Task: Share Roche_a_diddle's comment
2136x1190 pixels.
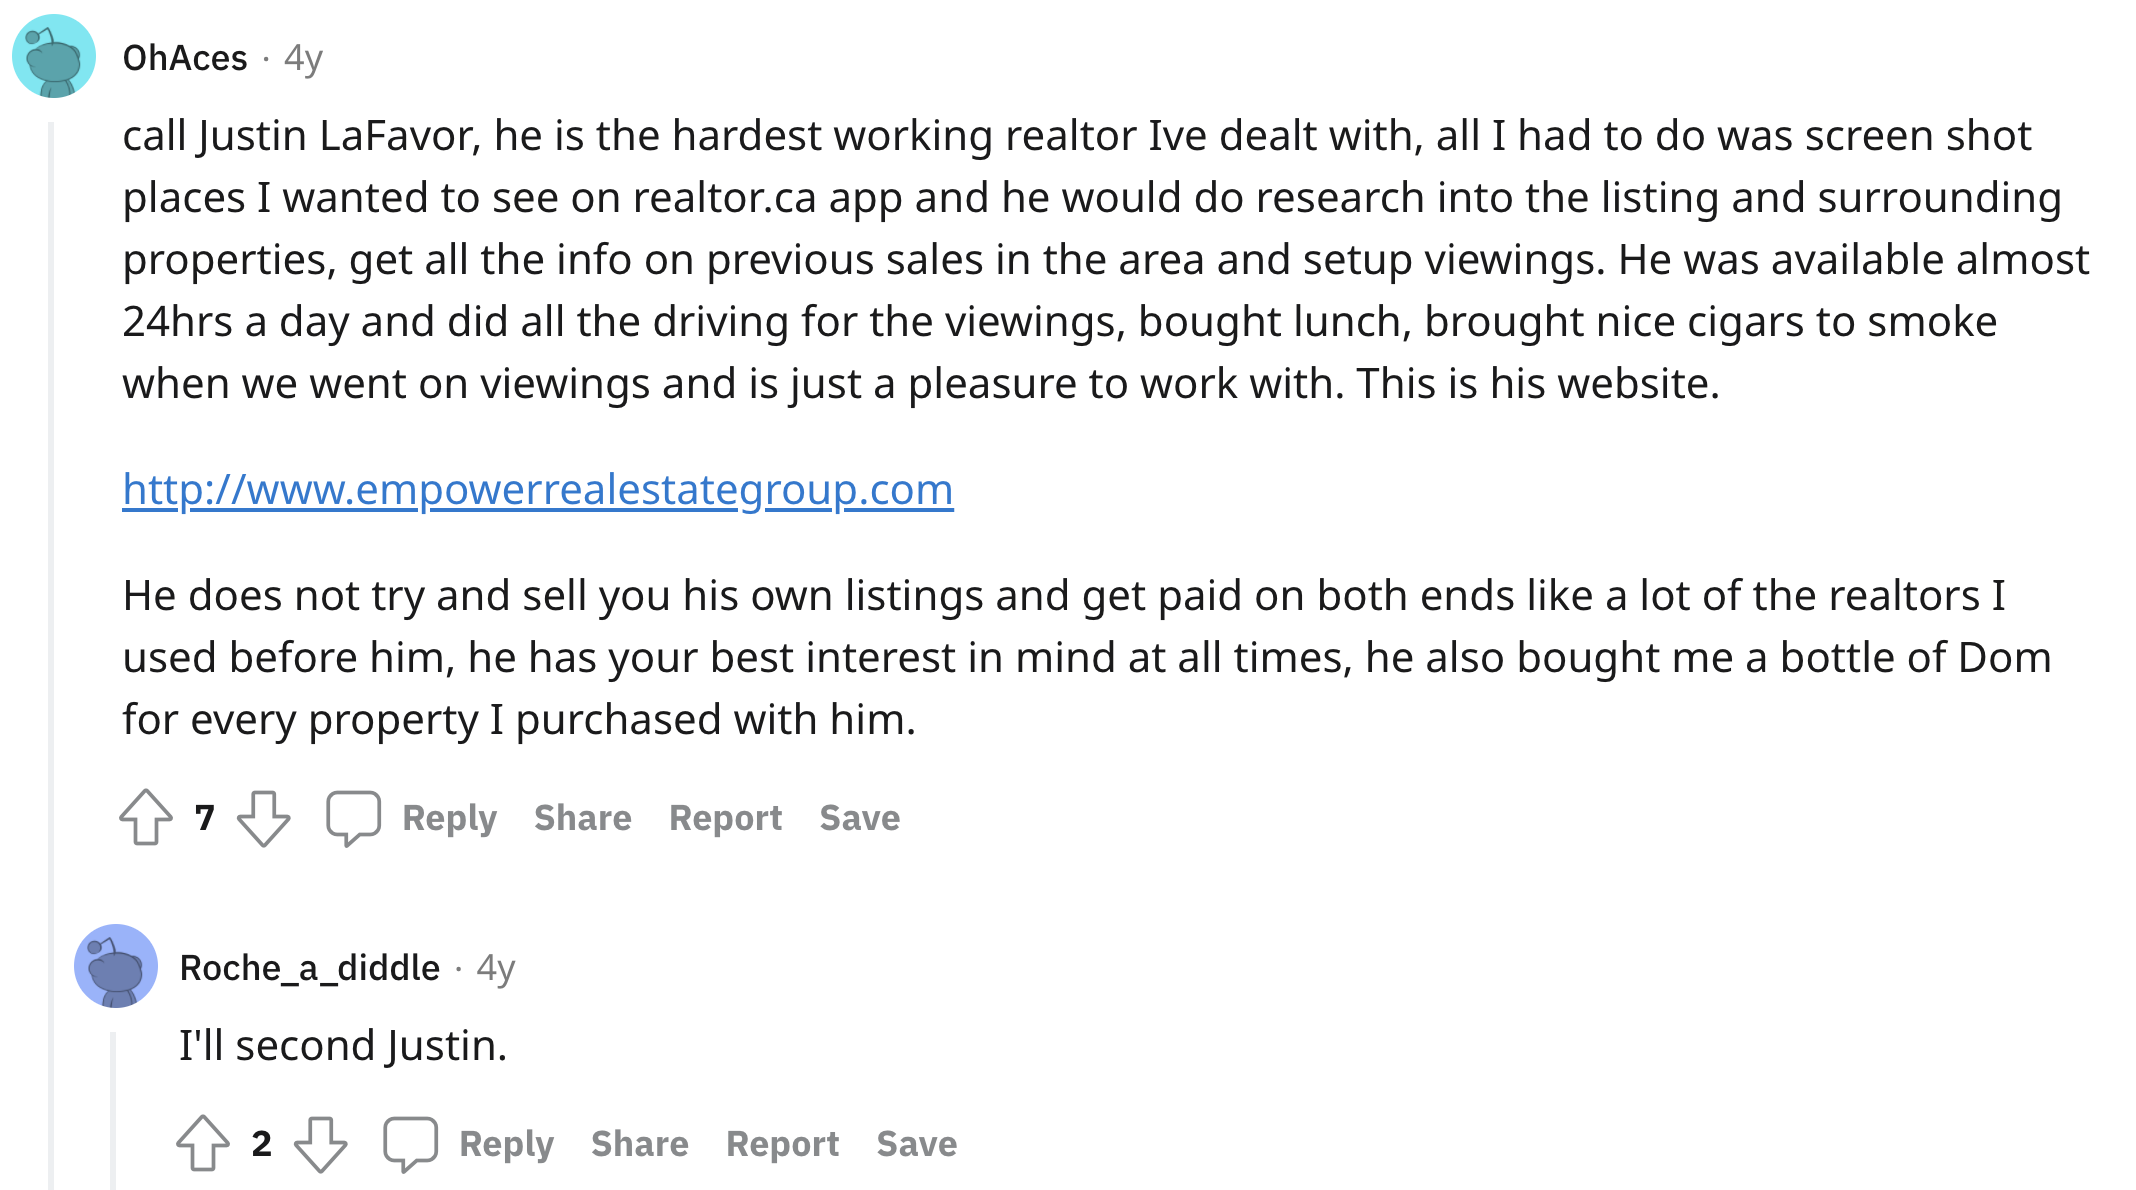Action: 639,1144
